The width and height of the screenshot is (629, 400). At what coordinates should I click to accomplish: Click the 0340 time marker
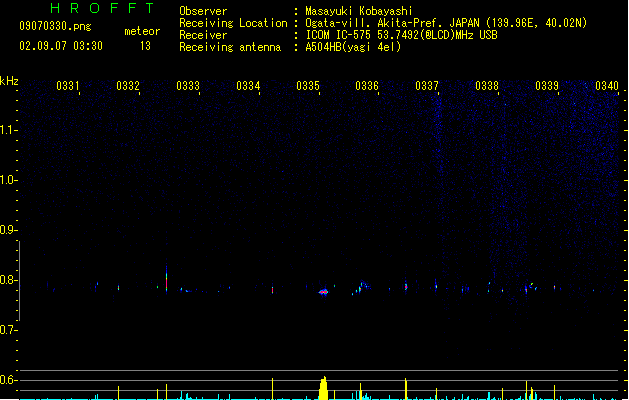(x=607, y=86)
